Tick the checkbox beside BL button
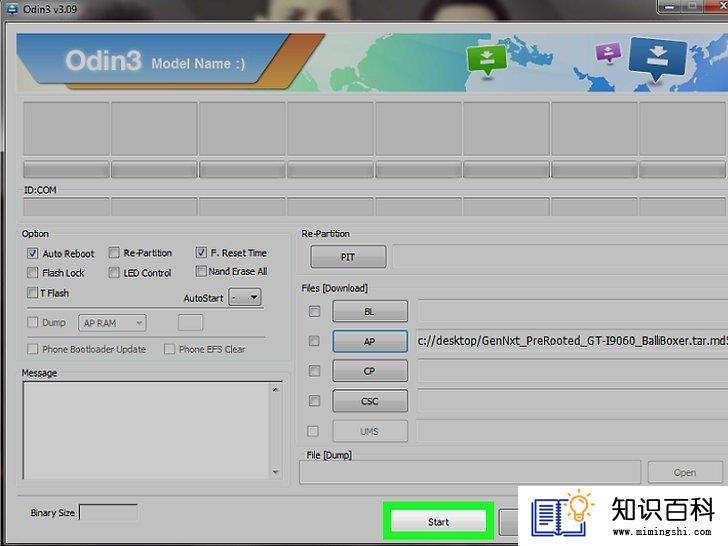 [314, 312]
